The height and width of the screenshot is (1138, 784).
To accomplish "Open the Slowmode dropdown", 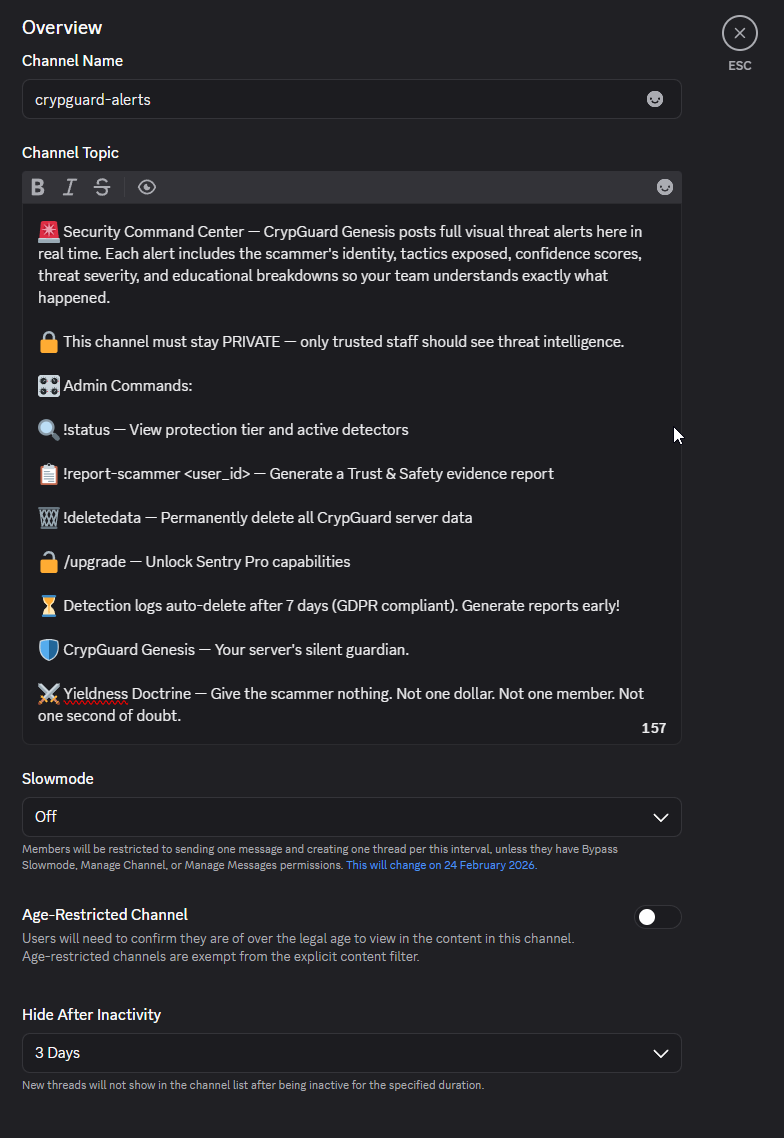I will pyautogui.click(x=351, y=817).
